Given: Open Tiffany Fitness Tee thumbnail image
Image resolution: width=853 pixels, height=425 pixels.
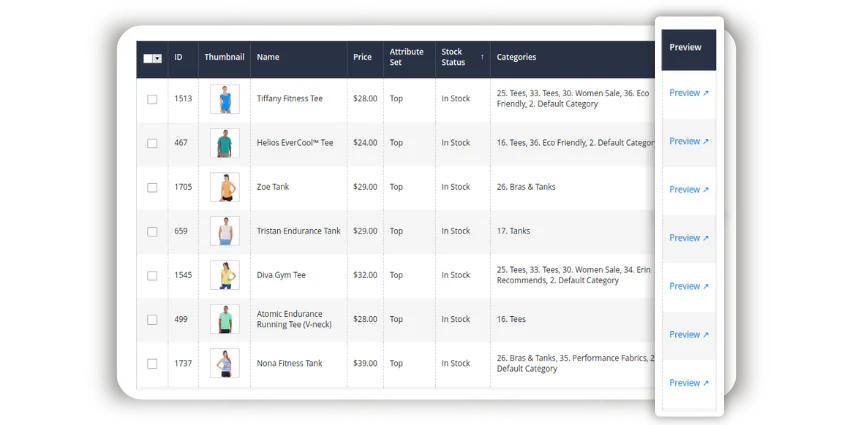Looking at the screenshot, I should pyautogui.click(x=225, y=99).
